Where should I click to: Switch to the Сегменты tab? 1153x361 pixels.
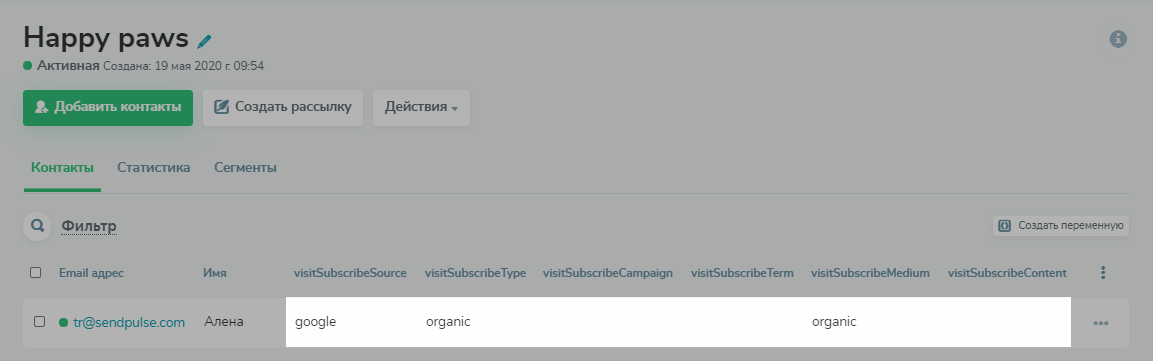(246, 168)
